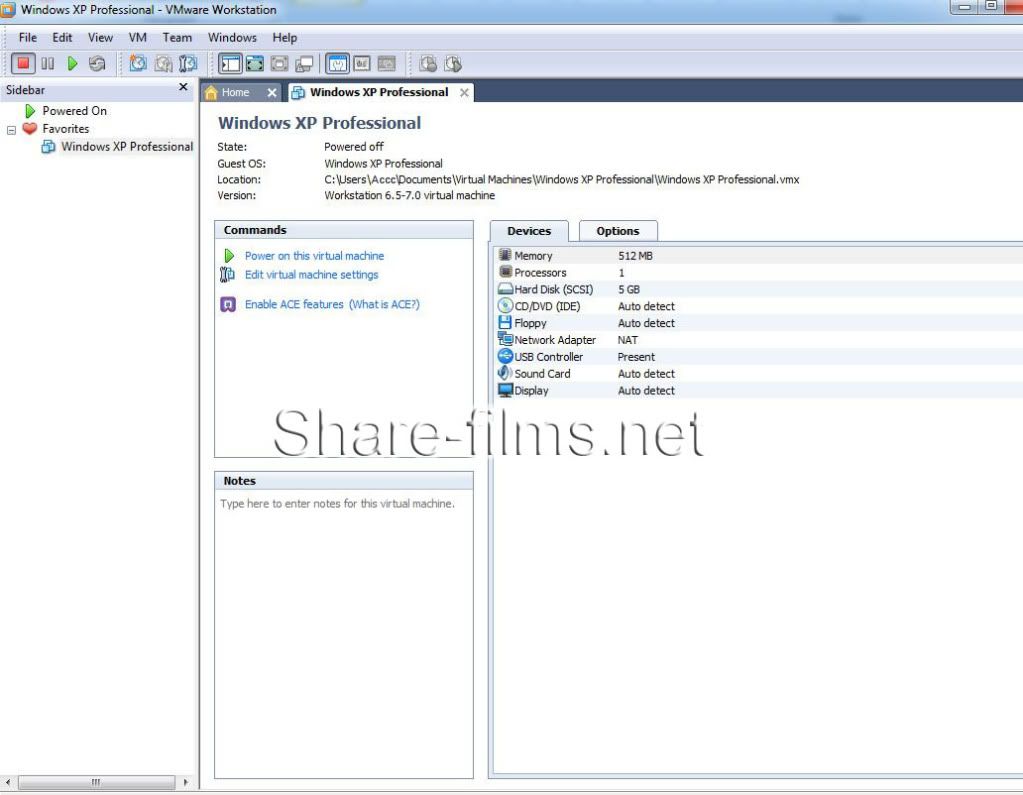Select the Summary view toolbar button

(337, 63)
